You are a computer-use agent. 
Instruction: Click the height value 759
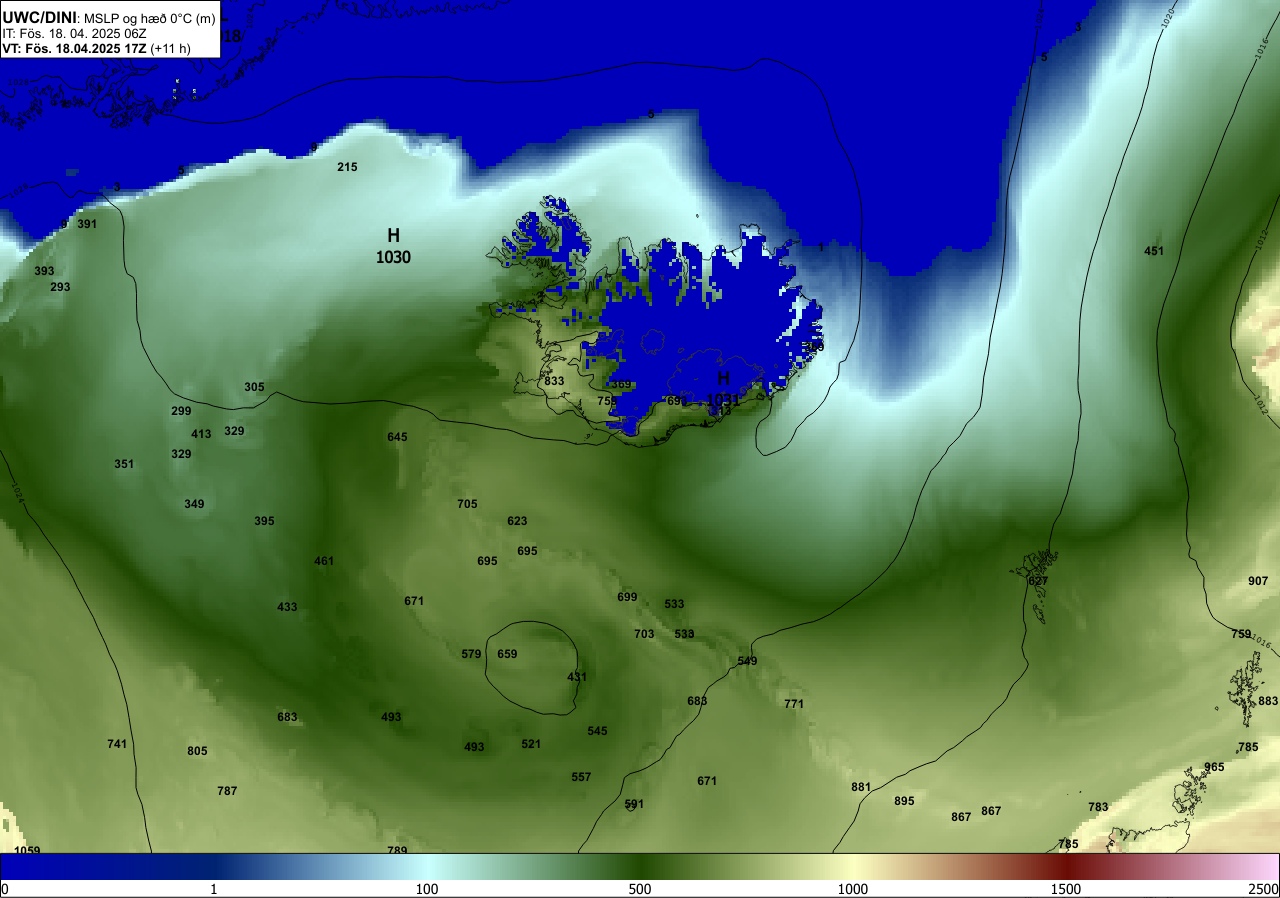[1241, 634]
